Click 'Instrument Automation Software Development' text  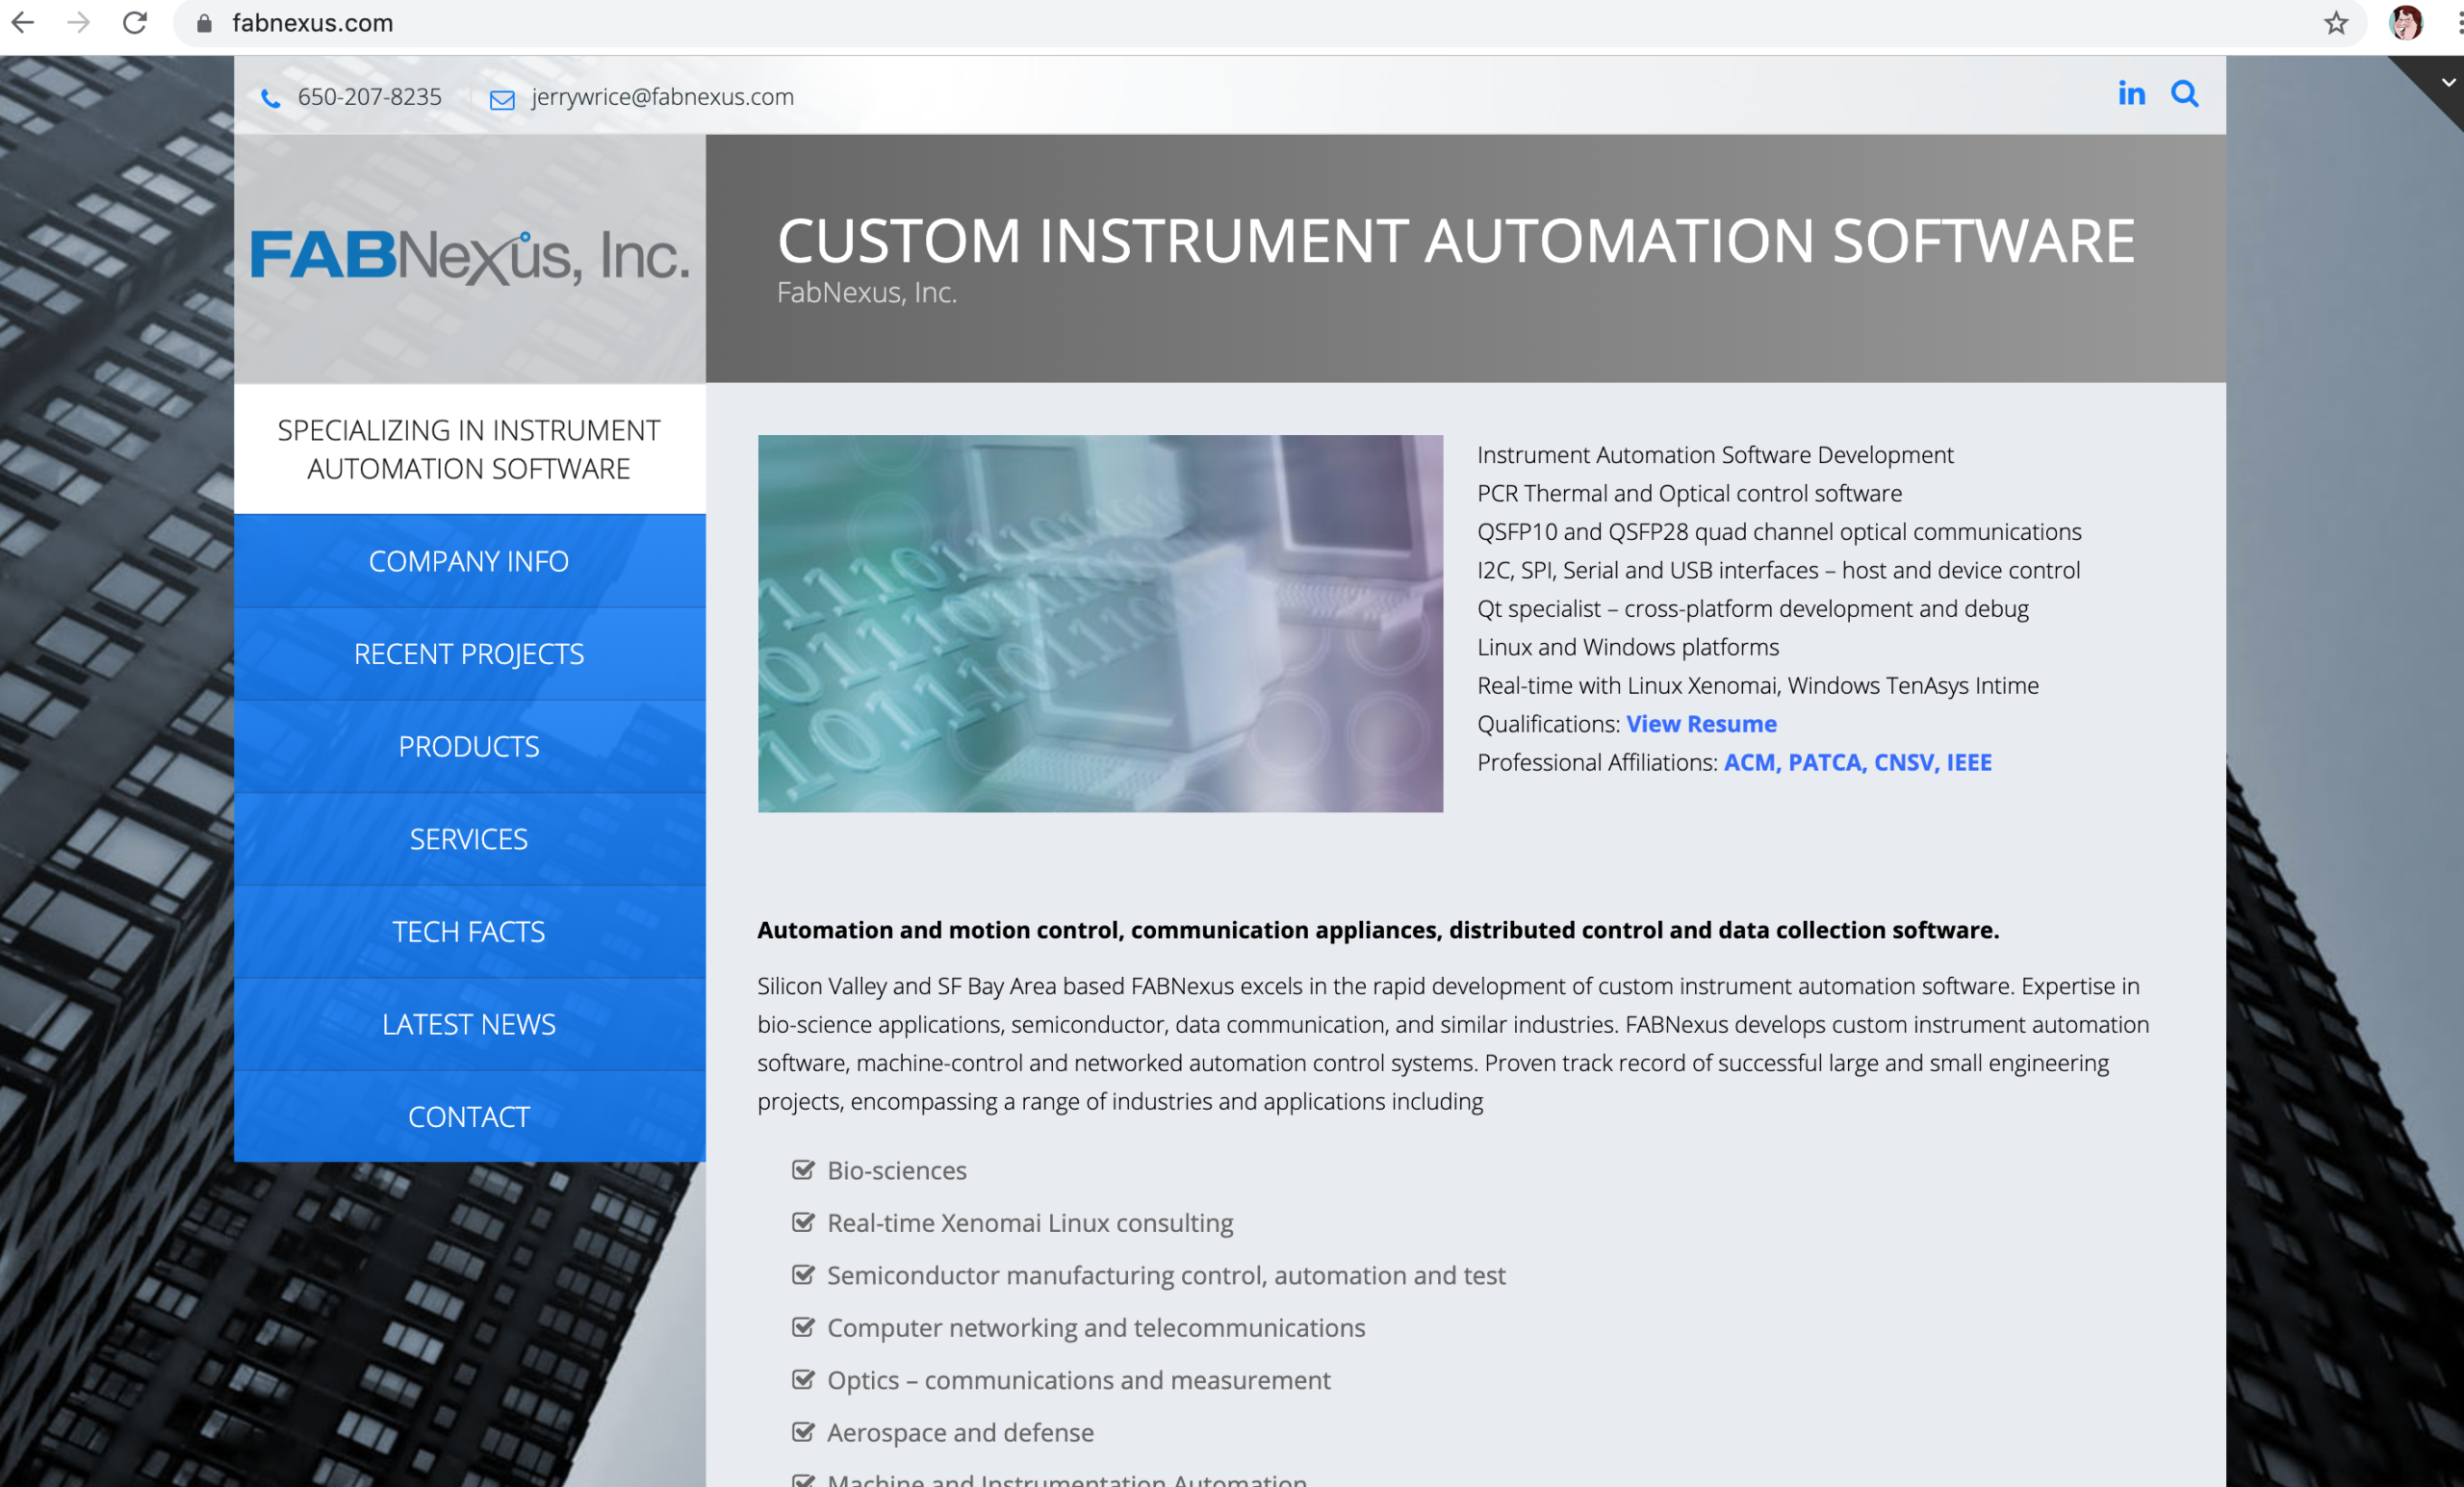1715,455
